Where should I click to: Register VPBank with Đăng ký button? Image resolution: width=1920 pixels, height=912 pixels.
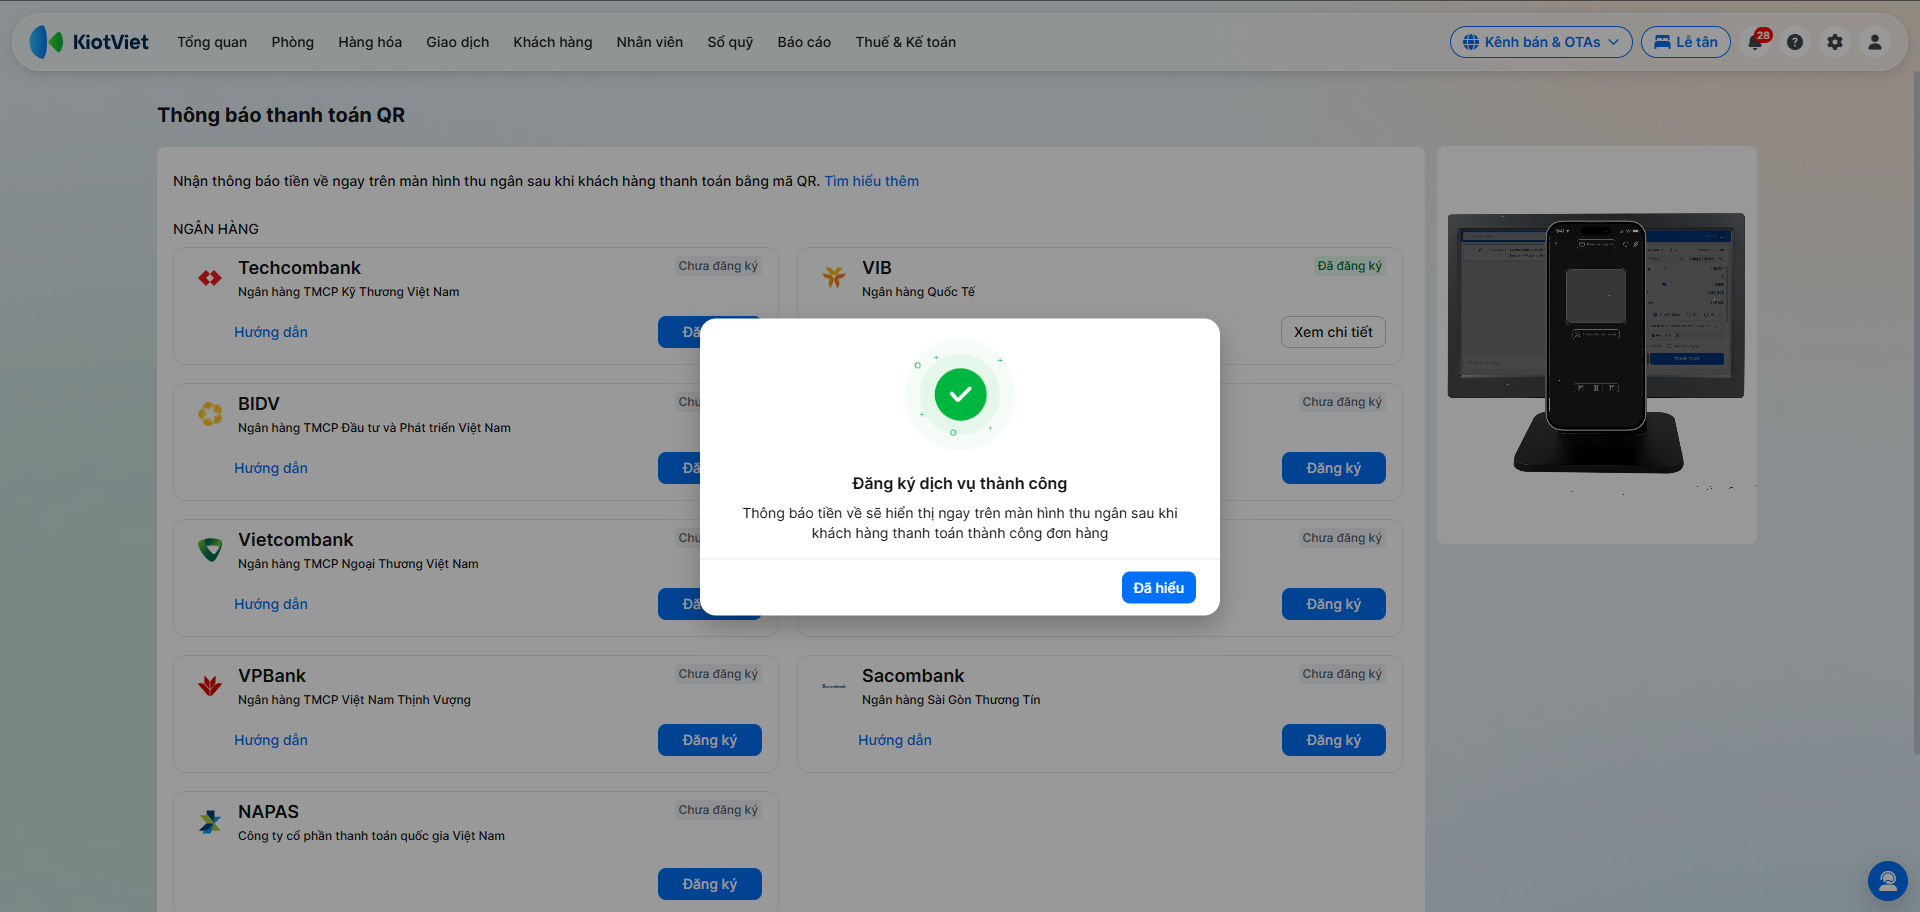(x=710, y=740)
